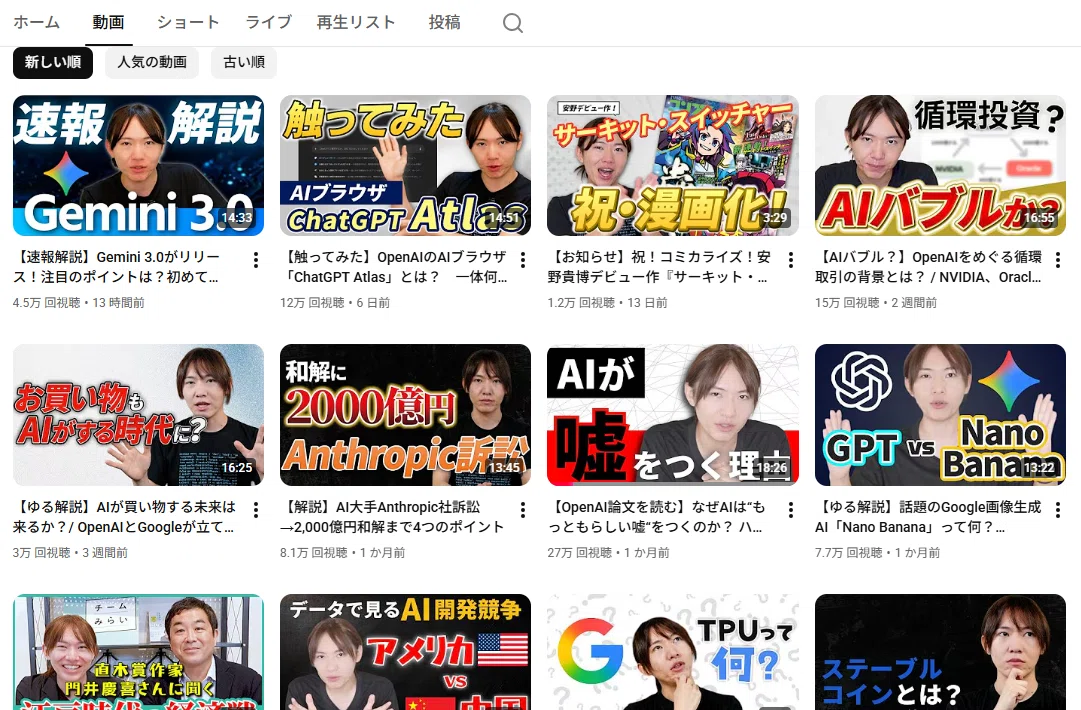This screenshot has width=1081, height=710.
Task: Sort videos by 人気の動画
Action: pyautogui.click(x=152, y=62)
